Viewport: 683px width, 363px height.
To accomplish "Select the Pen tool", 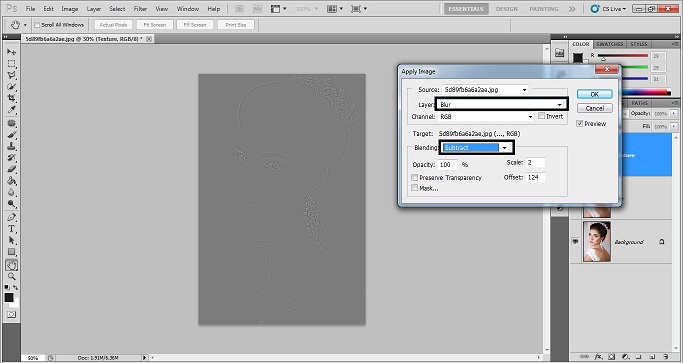I will tap(11, 217).
